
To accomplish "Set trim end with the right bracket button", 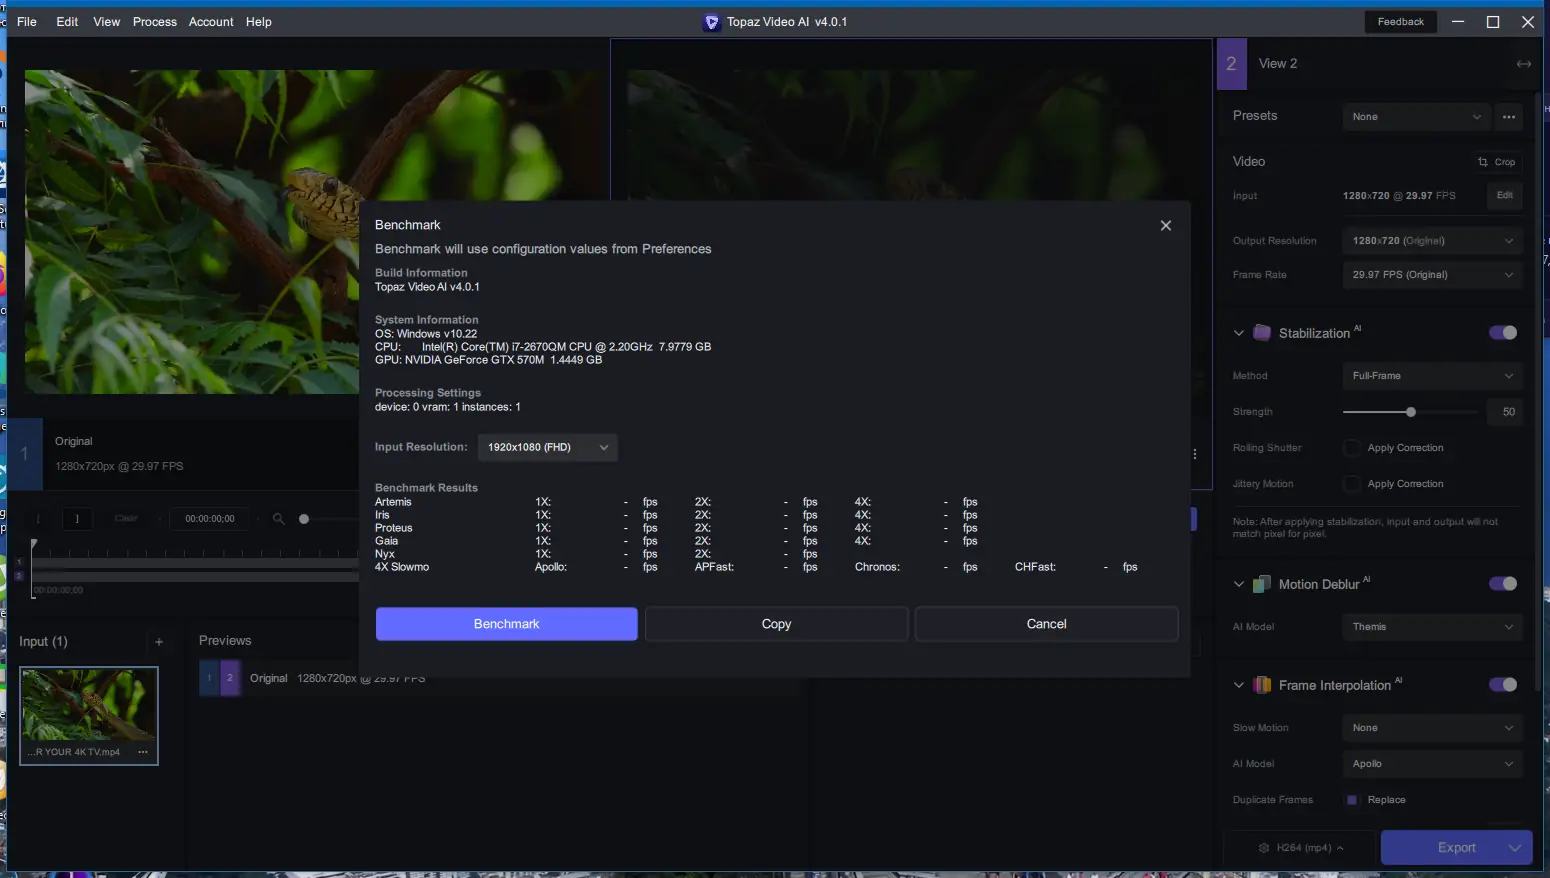I will click(77, 519).
